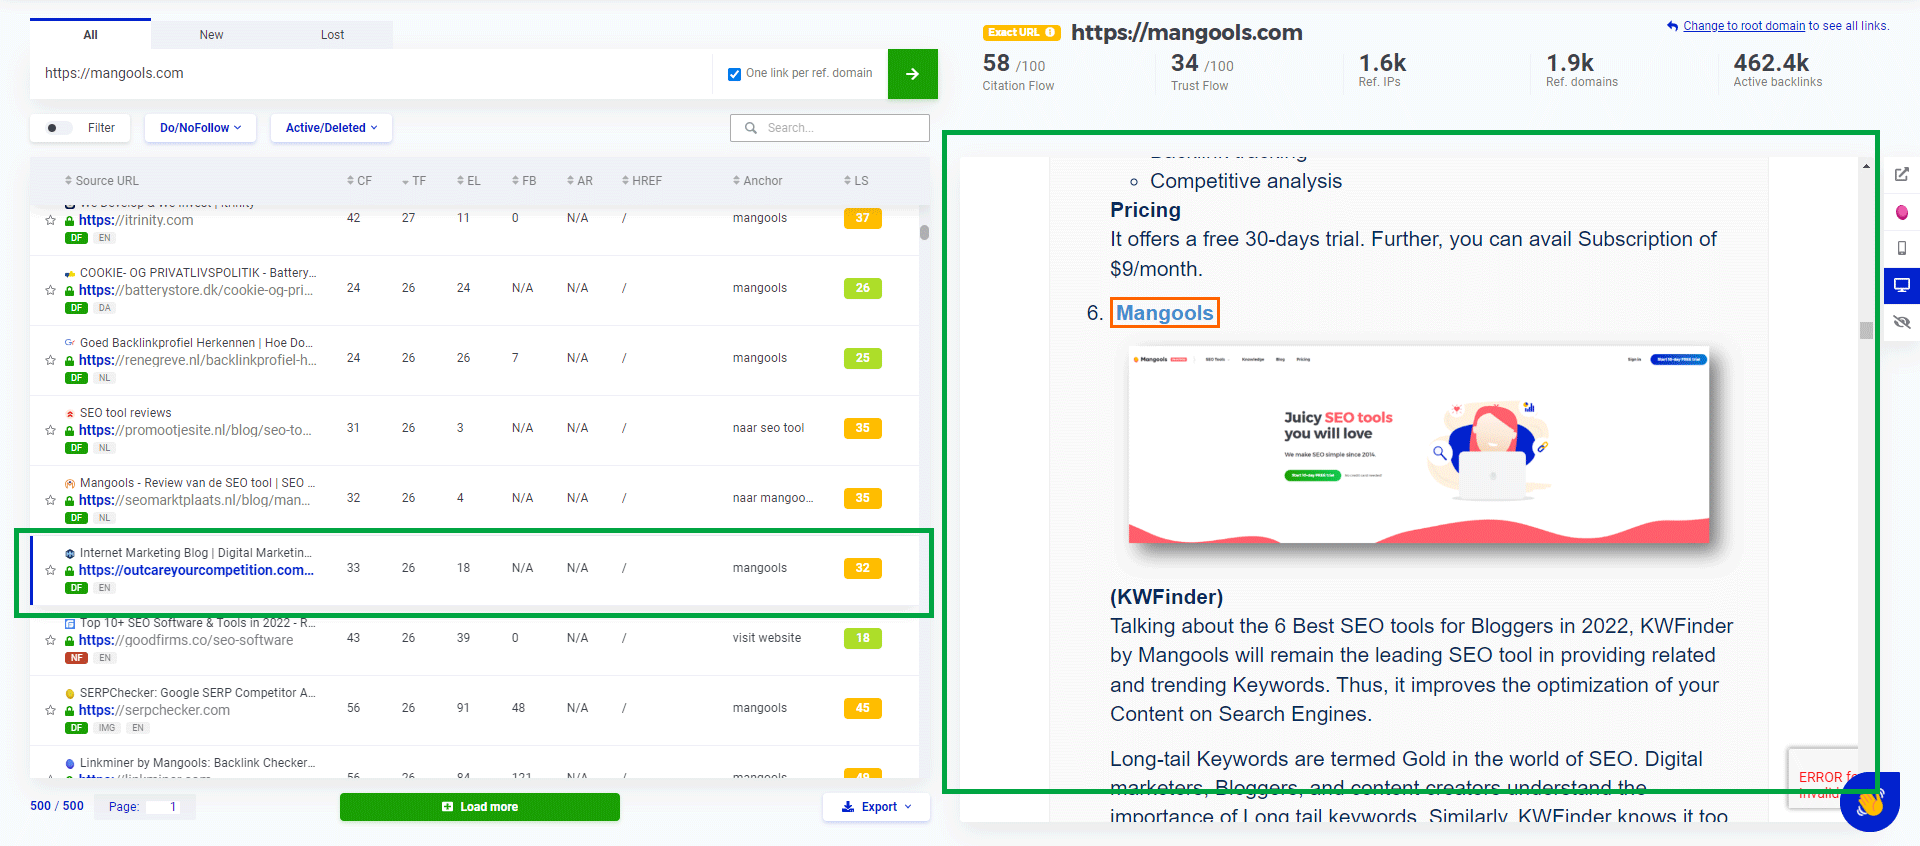Click Change to root domain link
The width and height of the screenshot is (1920, 846).
pos(1744,26)
